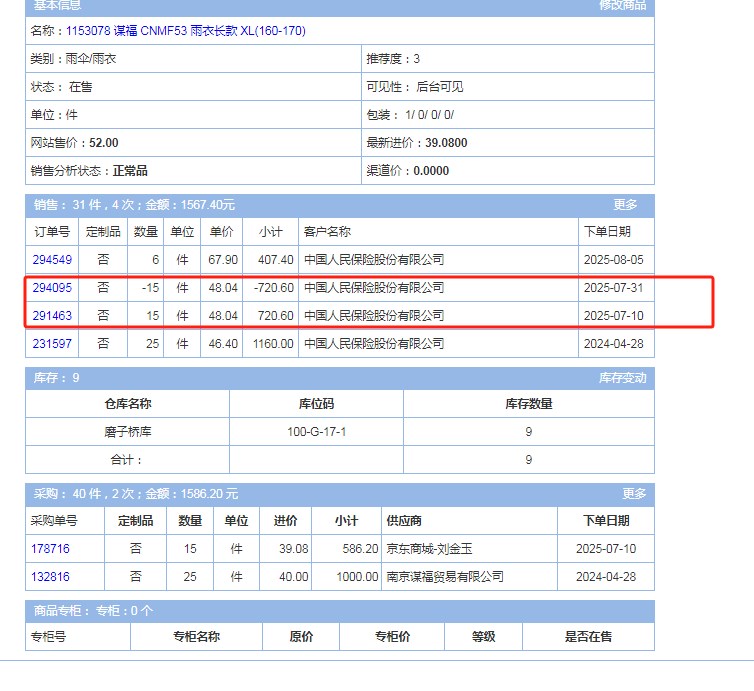This screenshot has height=691, width=754.
Task: Click subtotal 1160.00 cell
Action: (271, 343)
